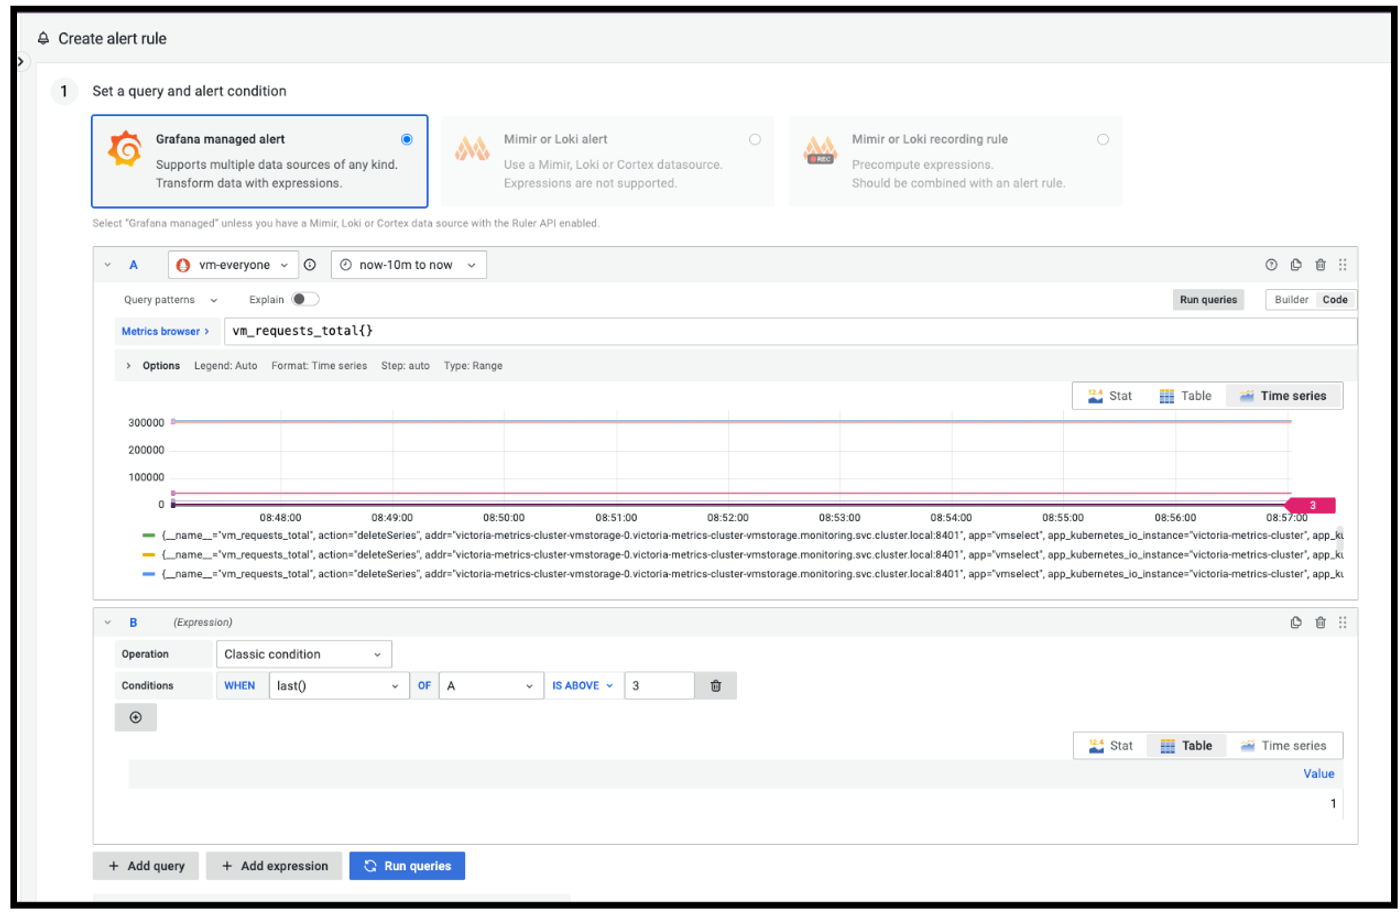Click the Add expression button

pyautogui.click(x=274, y=866)
